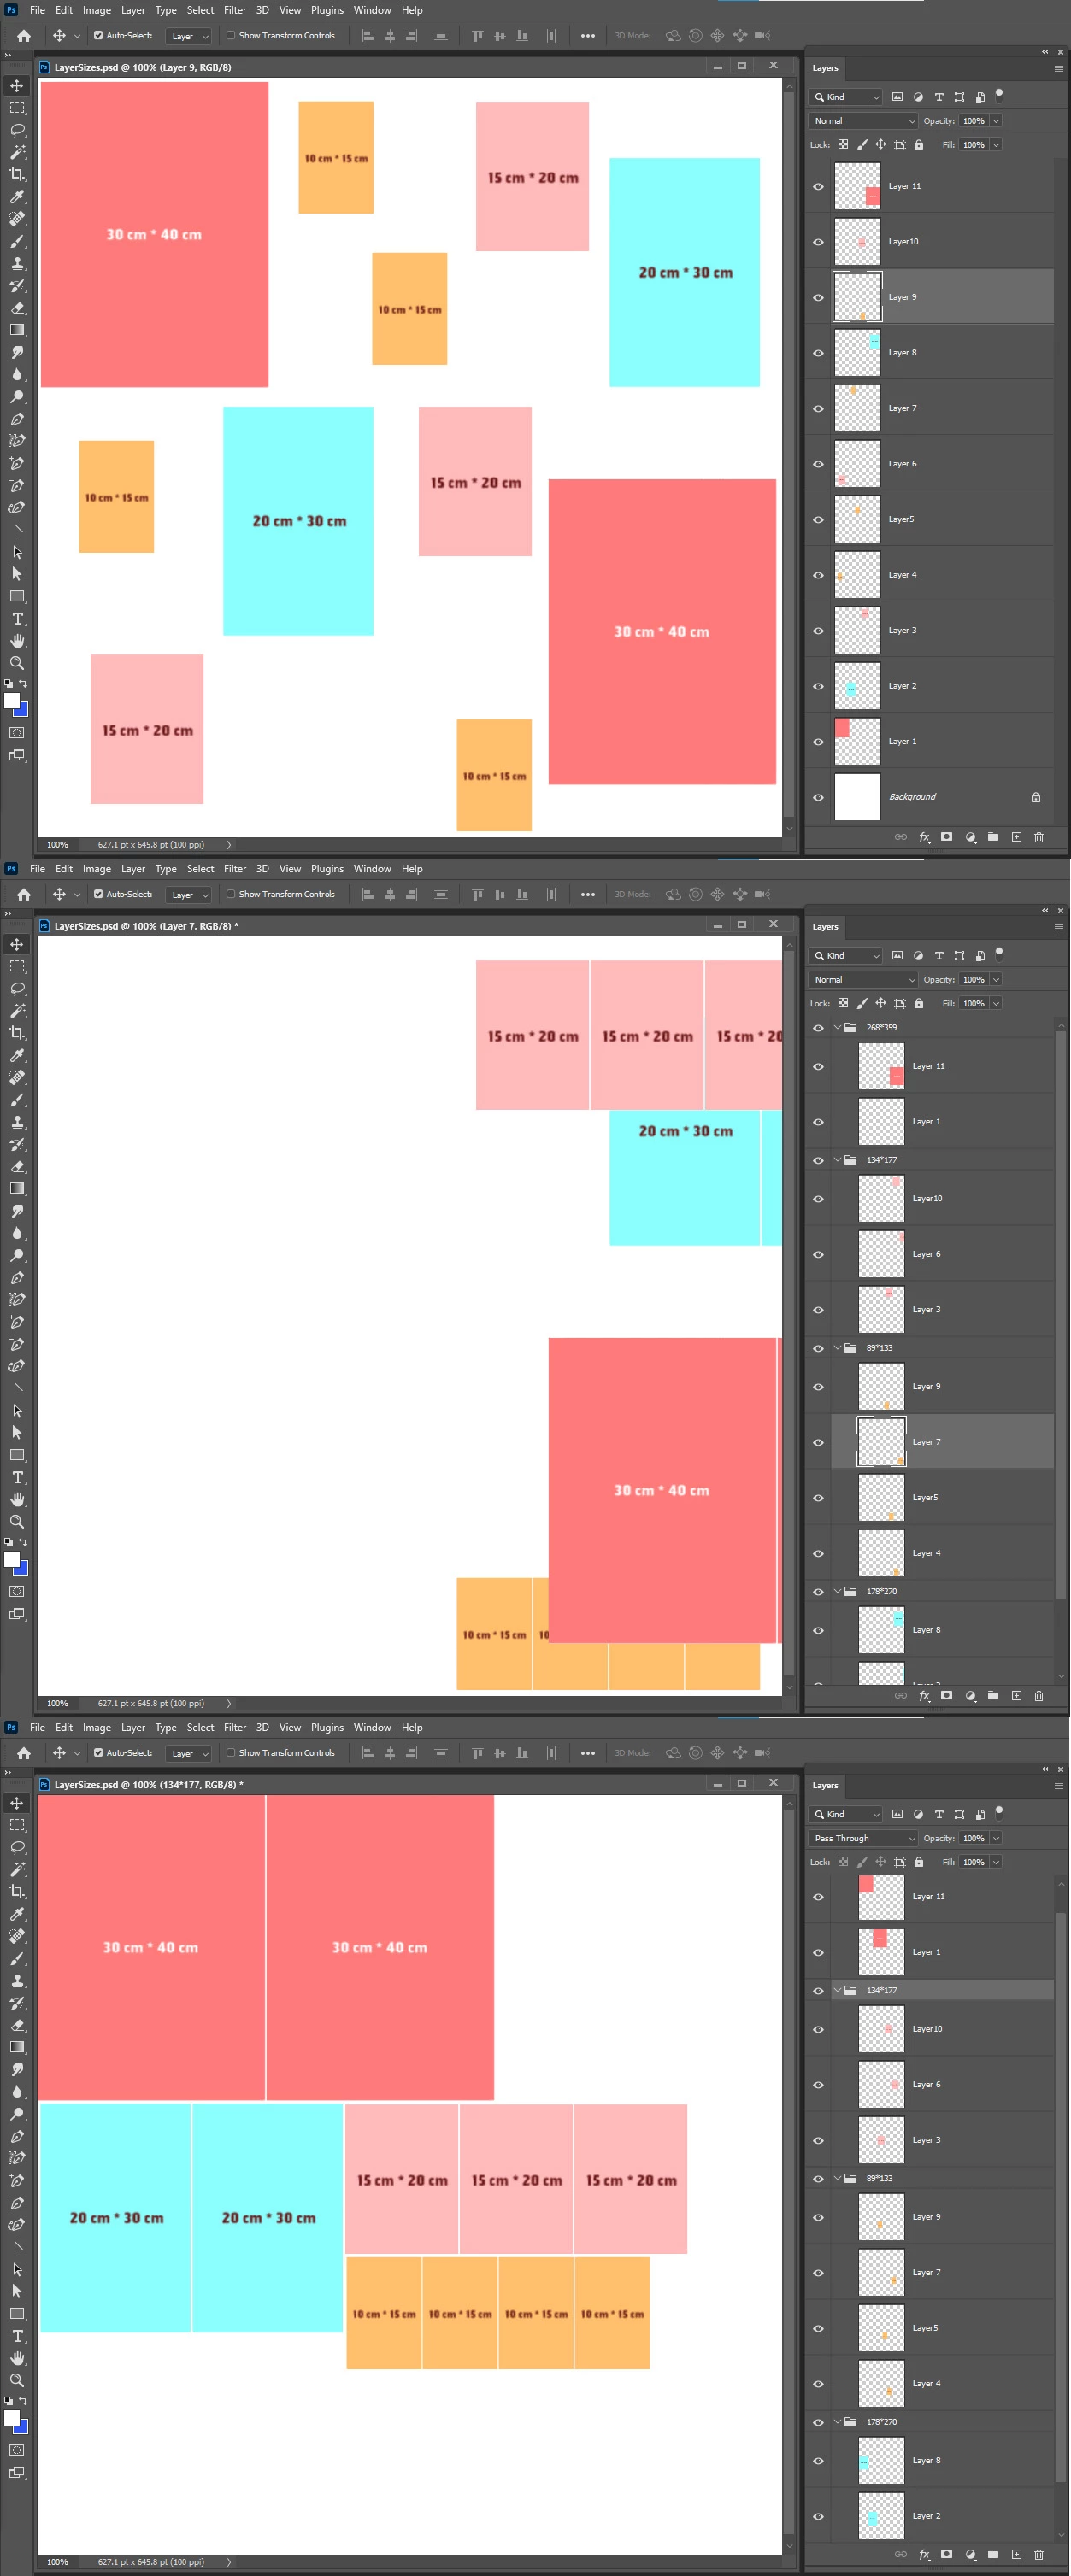The width and height of the screenshot is (1071, 2576).
Task: Toggle Background layer visibility in Layer 9 window
Action: (x=818, y=797)
